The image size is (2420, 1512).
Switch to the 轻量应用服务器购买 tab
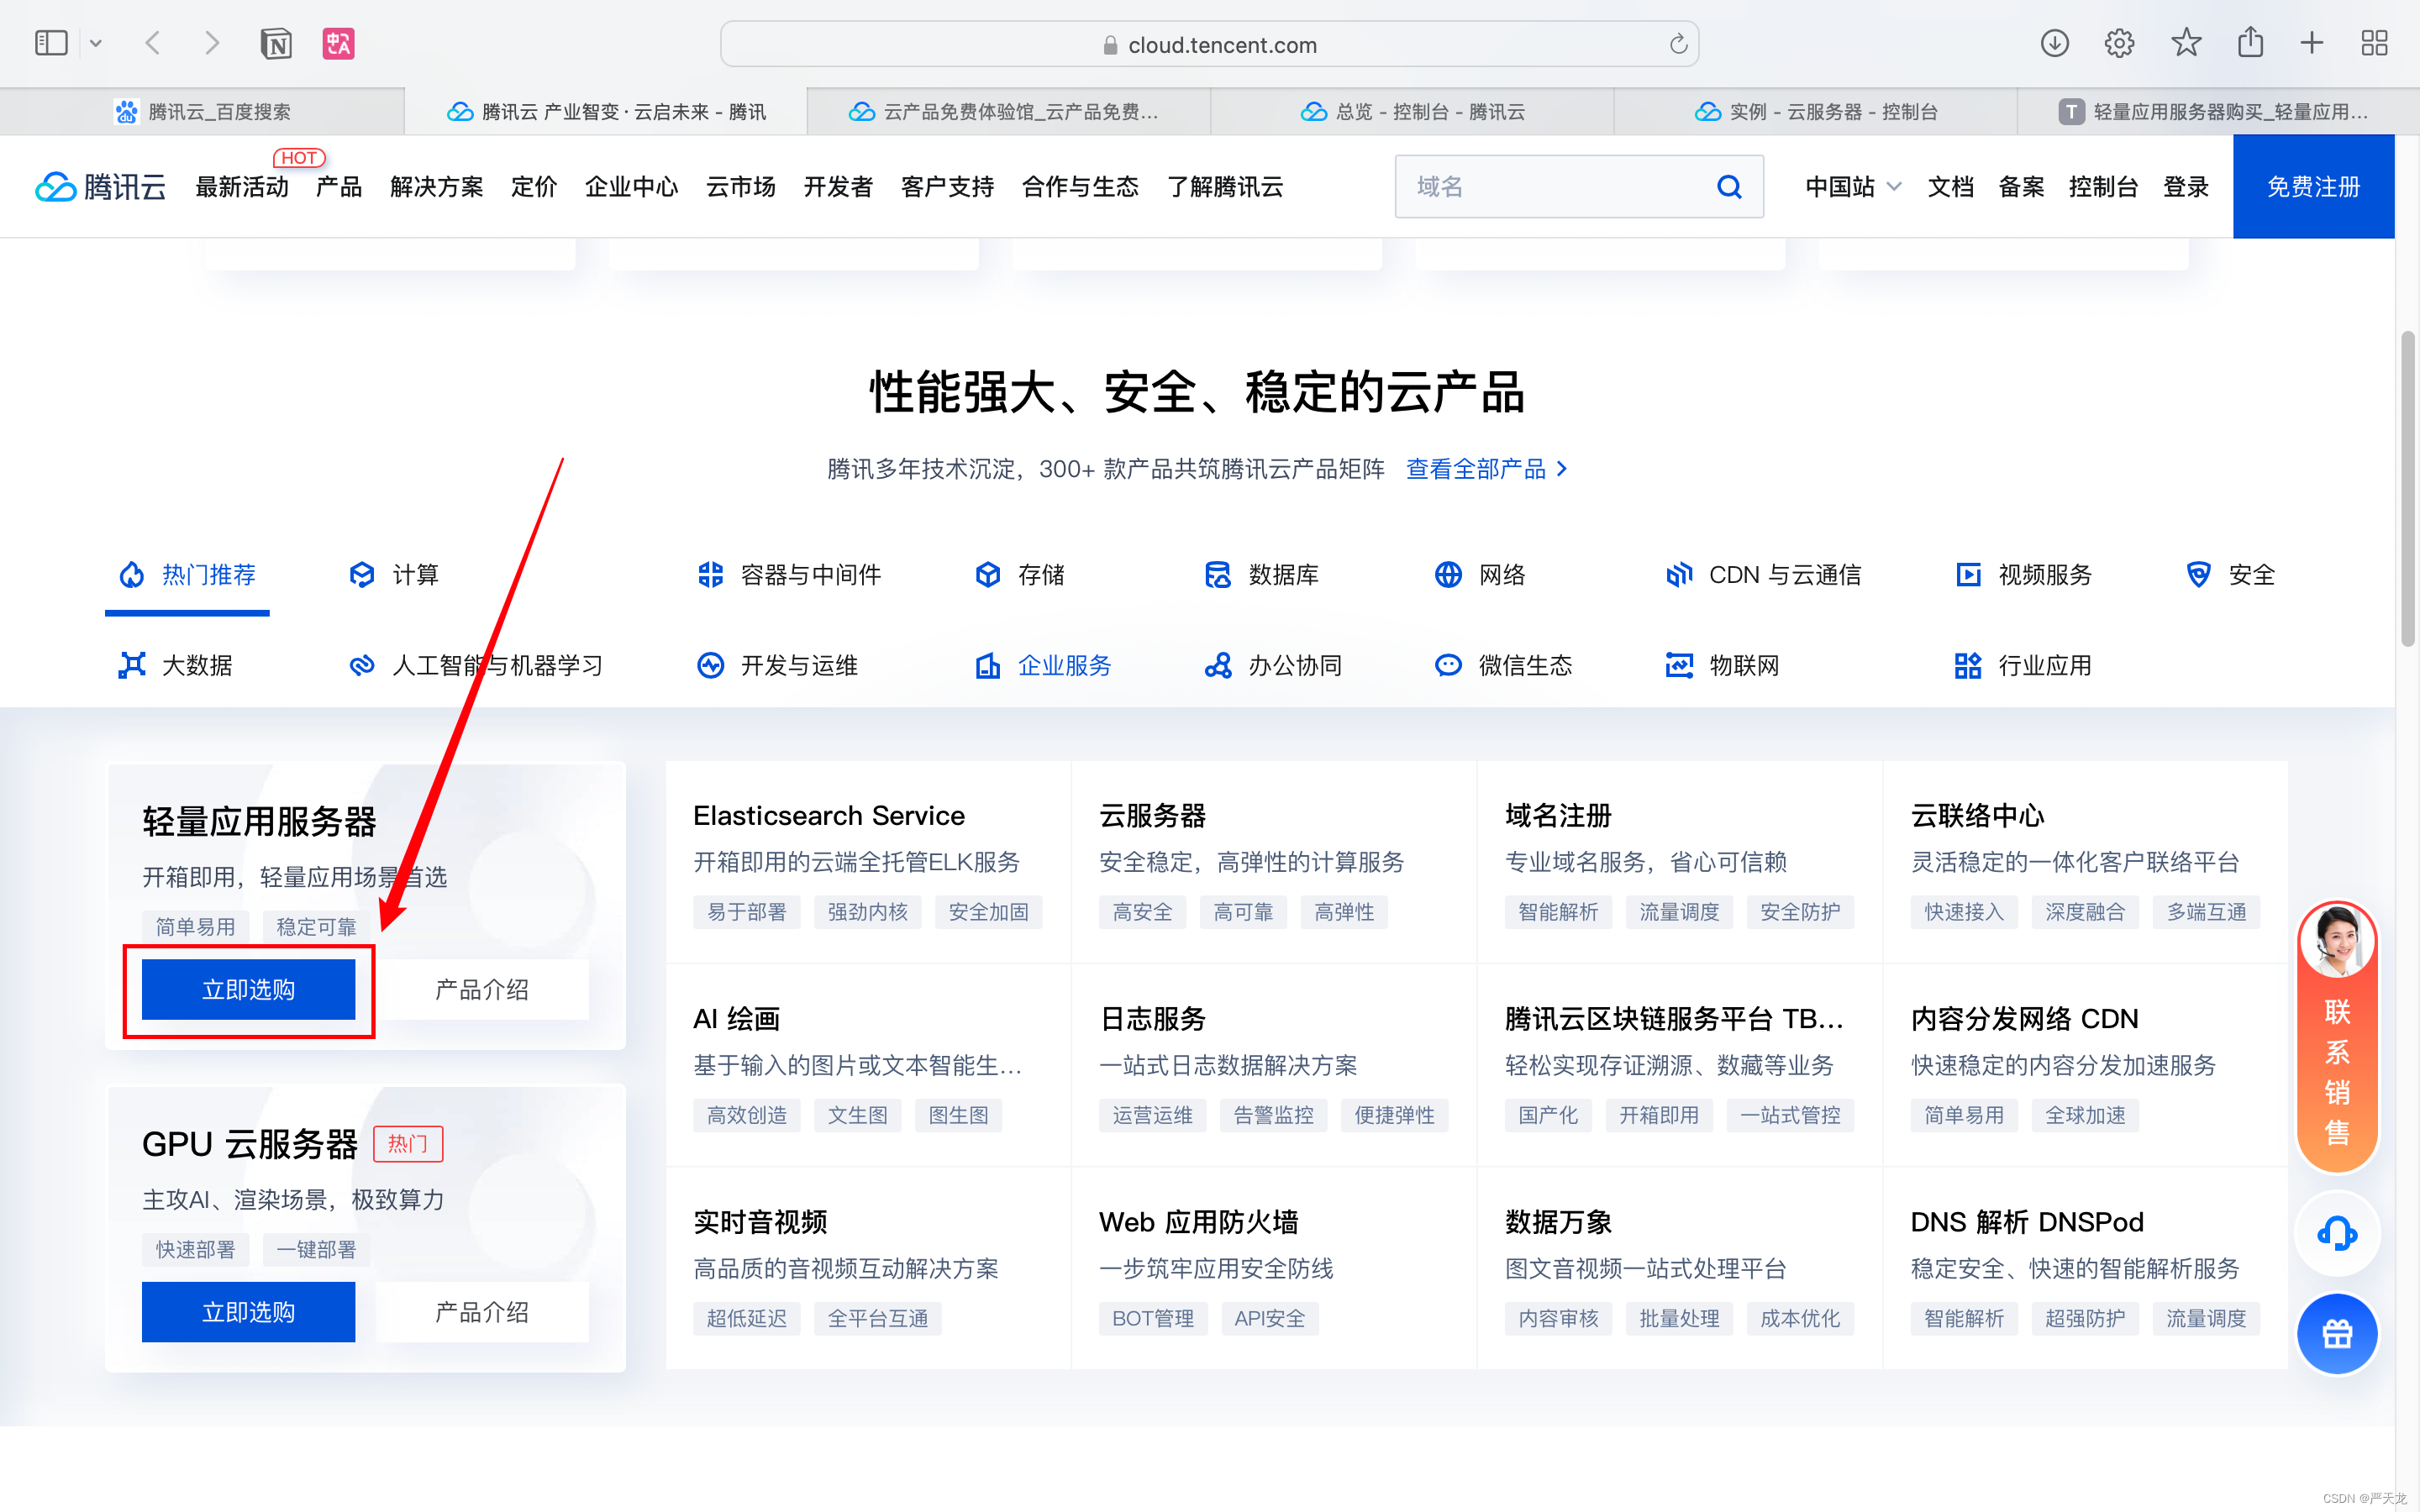click(2218, 111)
